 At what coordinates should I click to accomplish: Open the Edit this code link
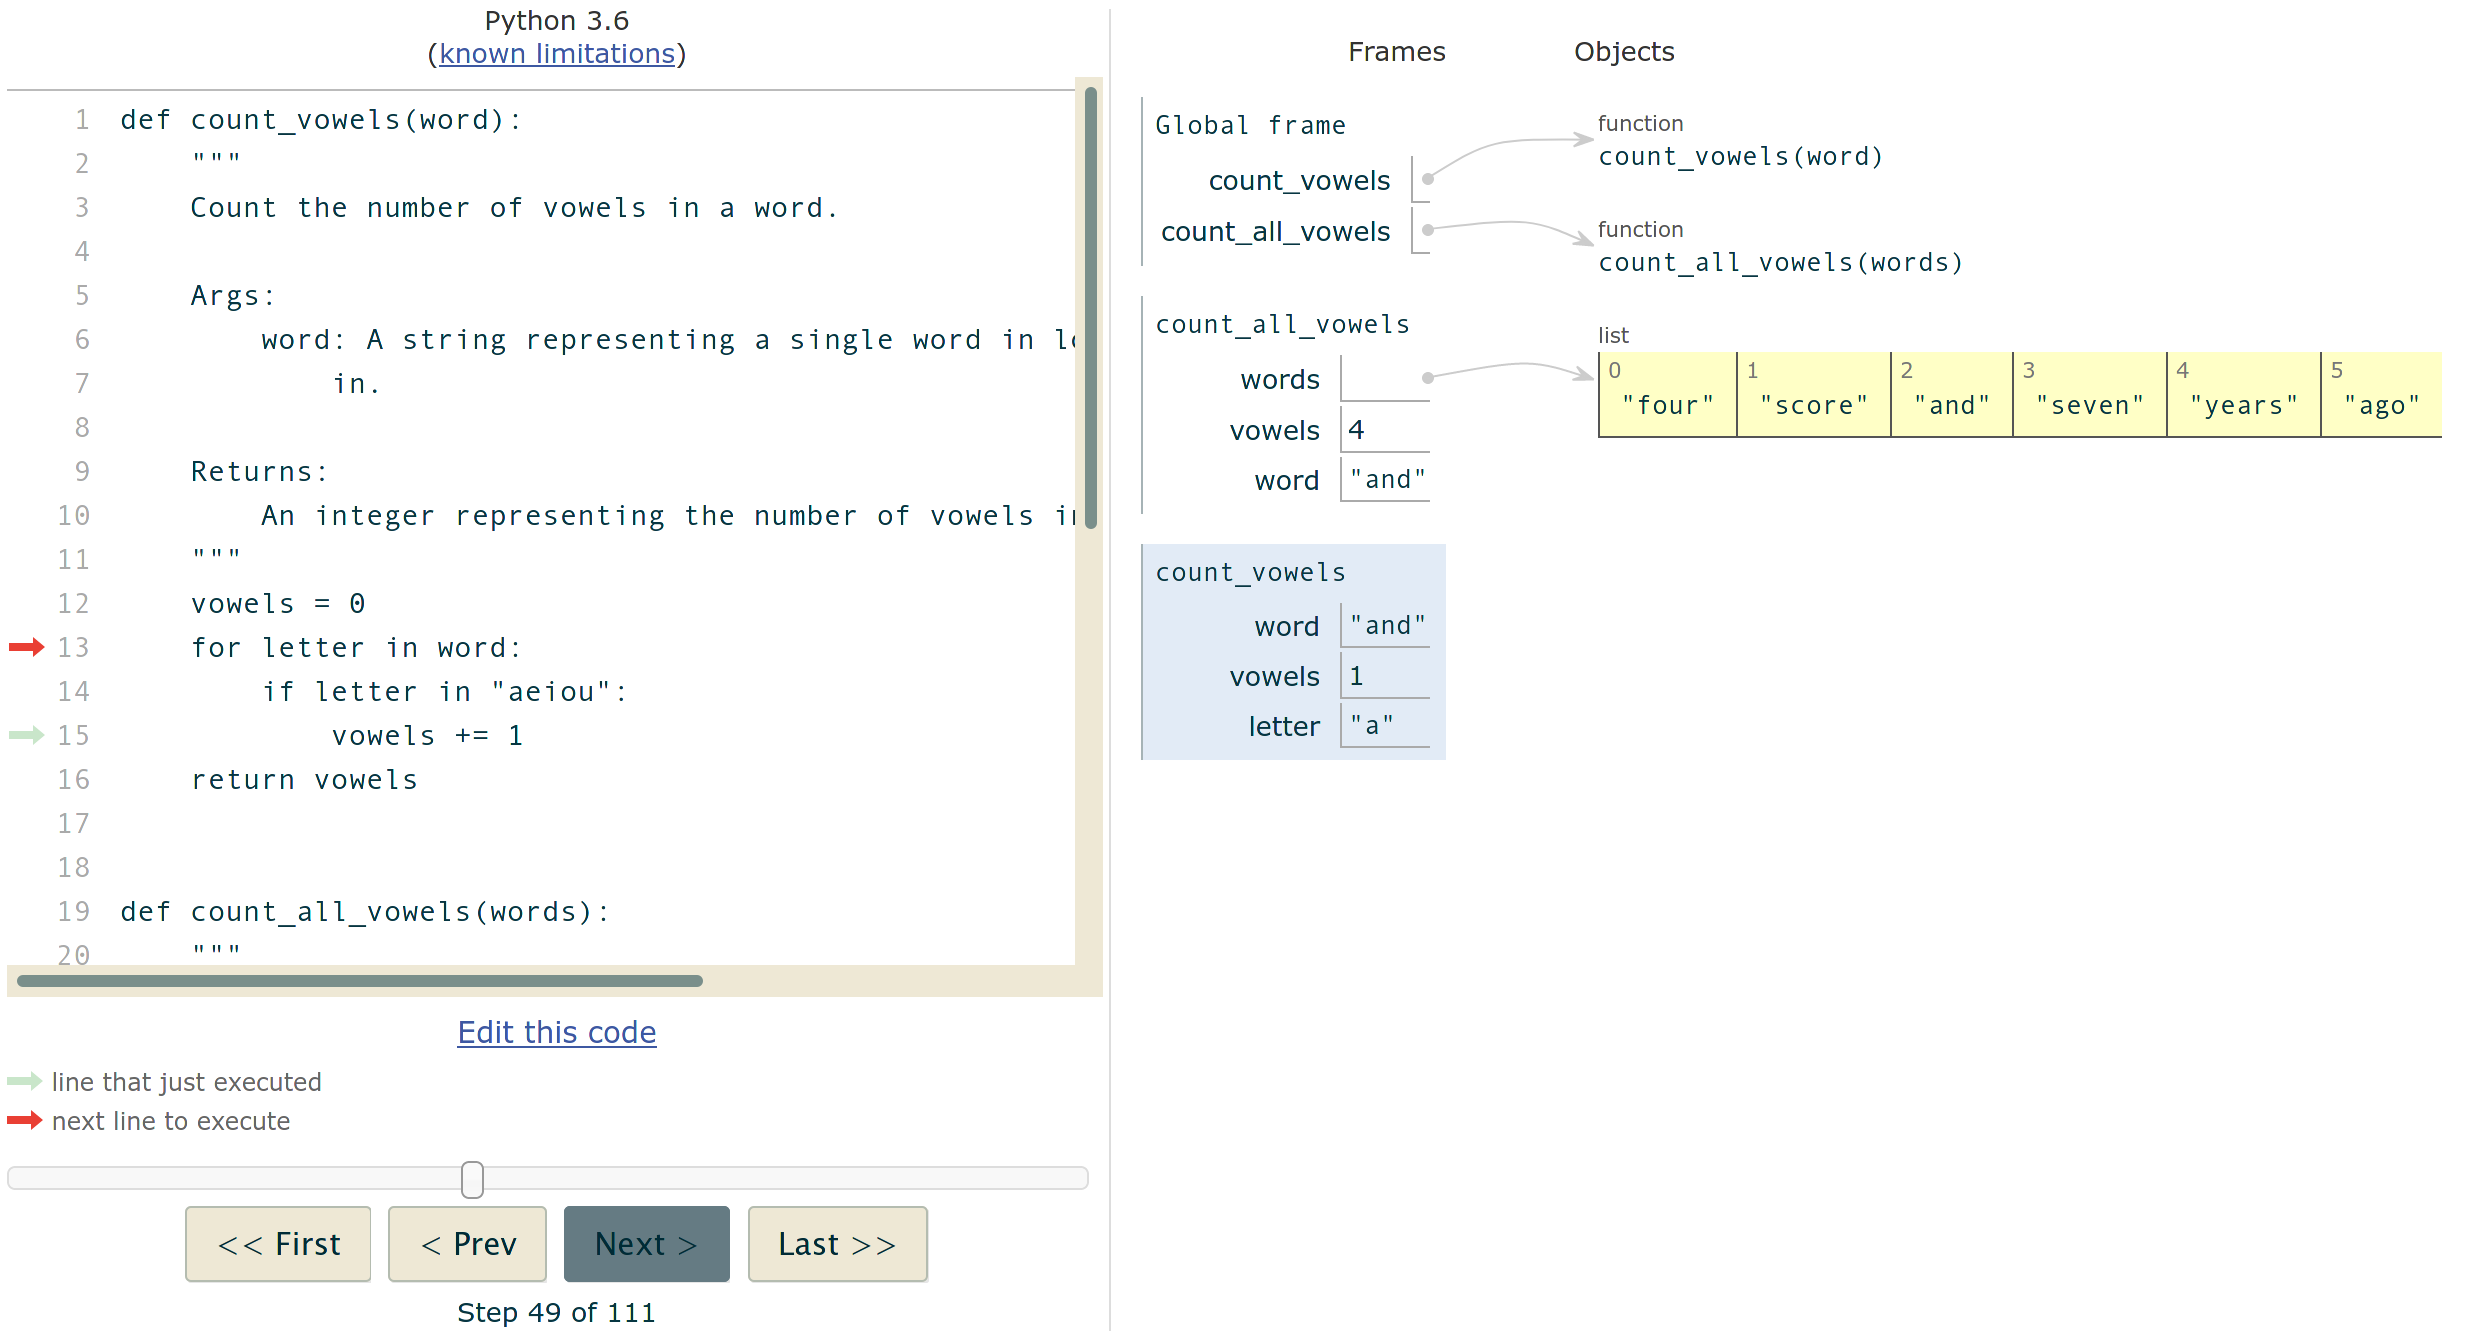coord(556,1032)
